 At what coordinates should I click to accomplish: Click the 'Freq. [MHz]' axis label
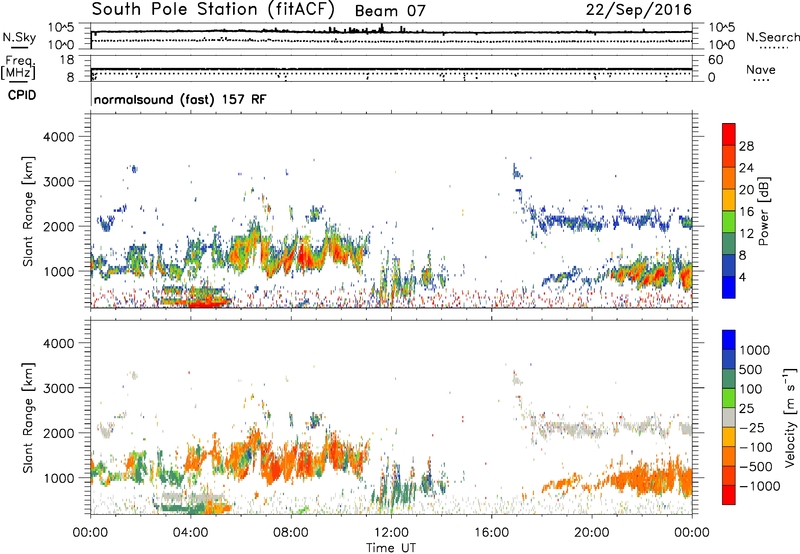point(18,67)
